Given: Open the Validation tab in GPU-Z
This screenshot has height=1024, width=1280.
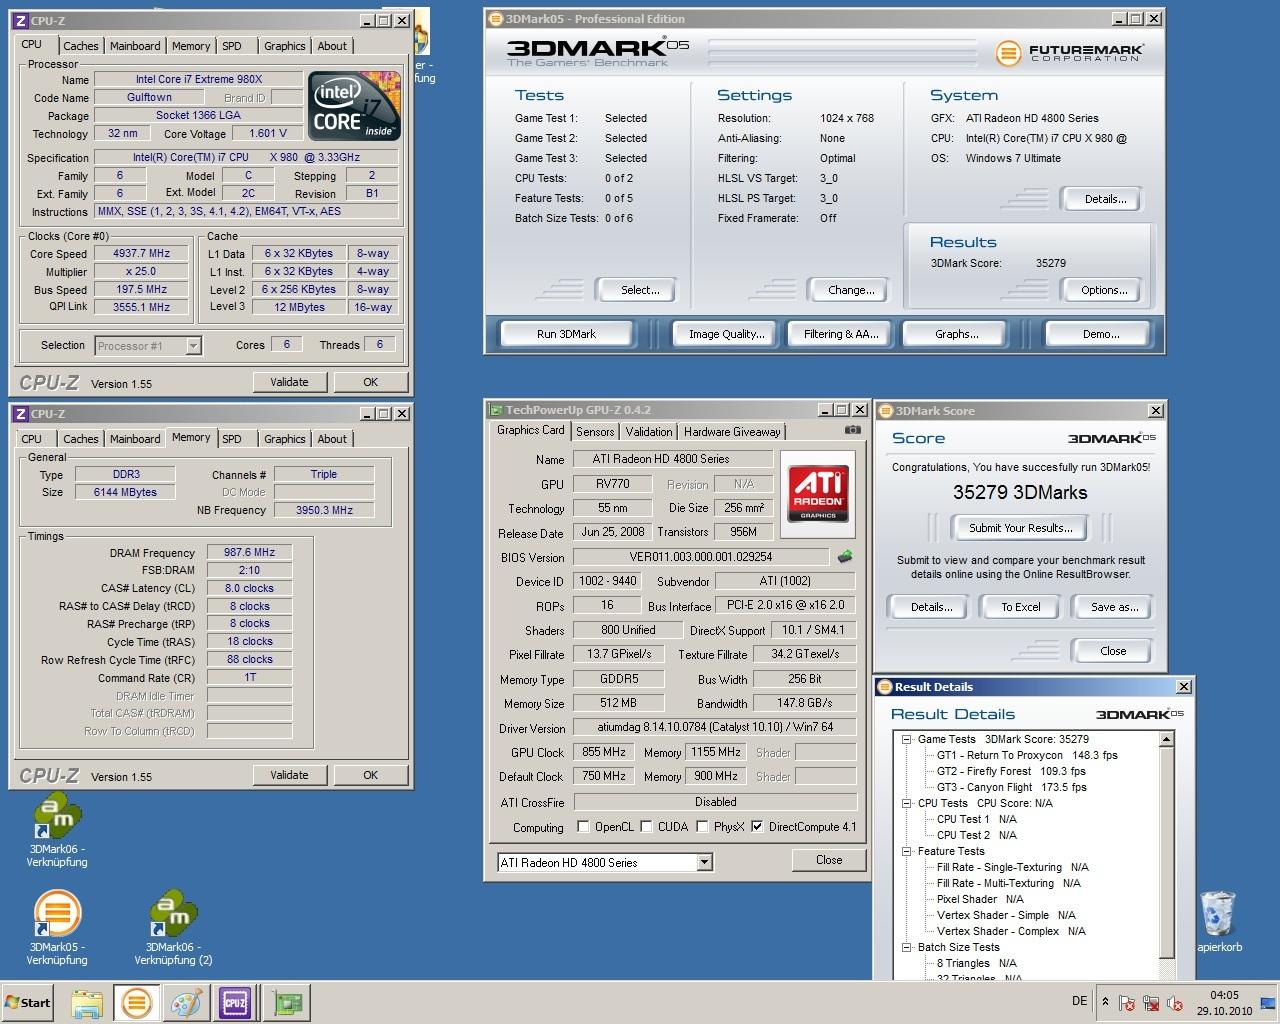Looking at the screenshot, I should [x=649, y=432].
